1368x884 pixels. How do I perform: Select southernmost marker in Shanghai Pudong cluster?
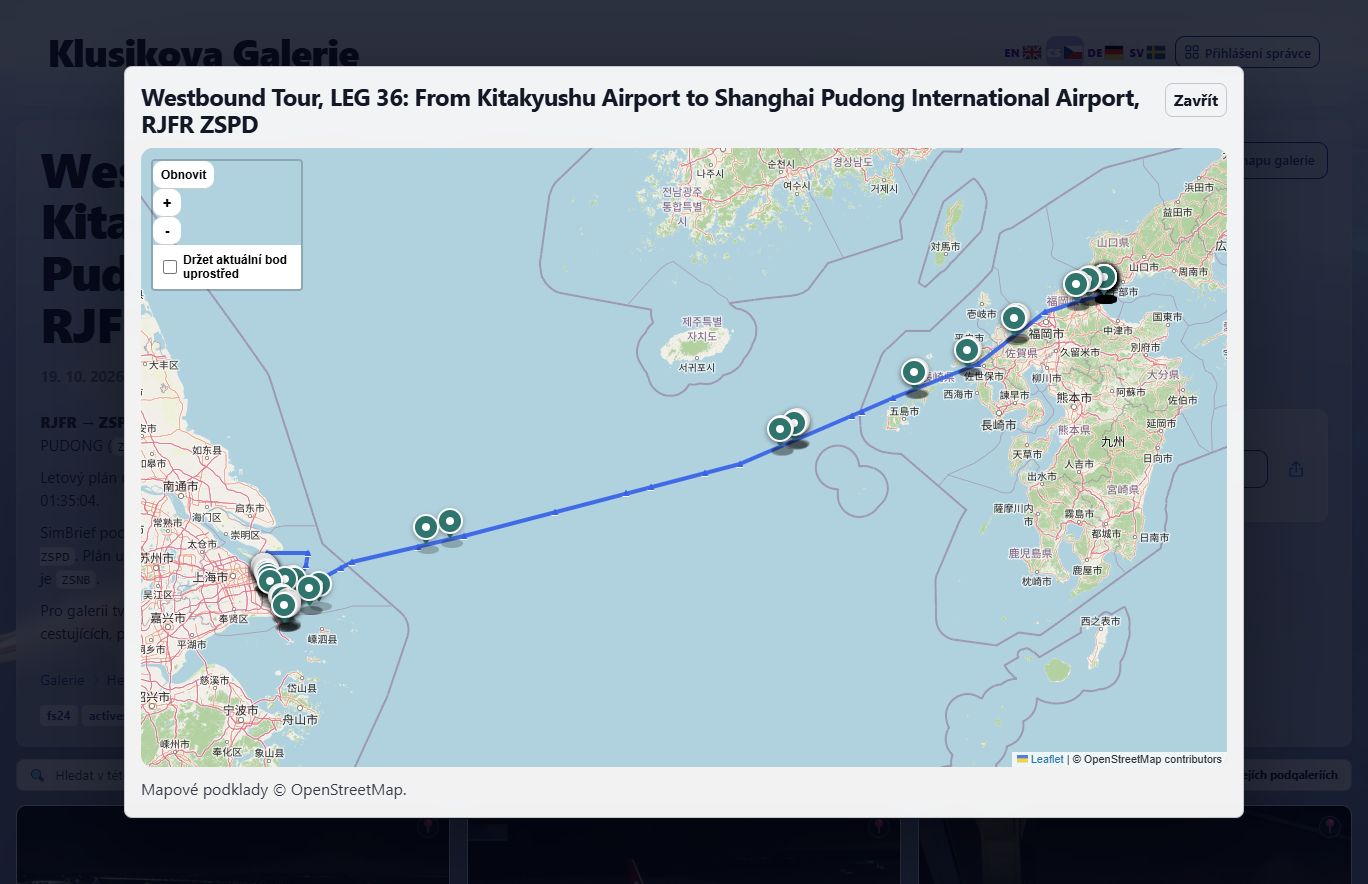coord(285,604)
